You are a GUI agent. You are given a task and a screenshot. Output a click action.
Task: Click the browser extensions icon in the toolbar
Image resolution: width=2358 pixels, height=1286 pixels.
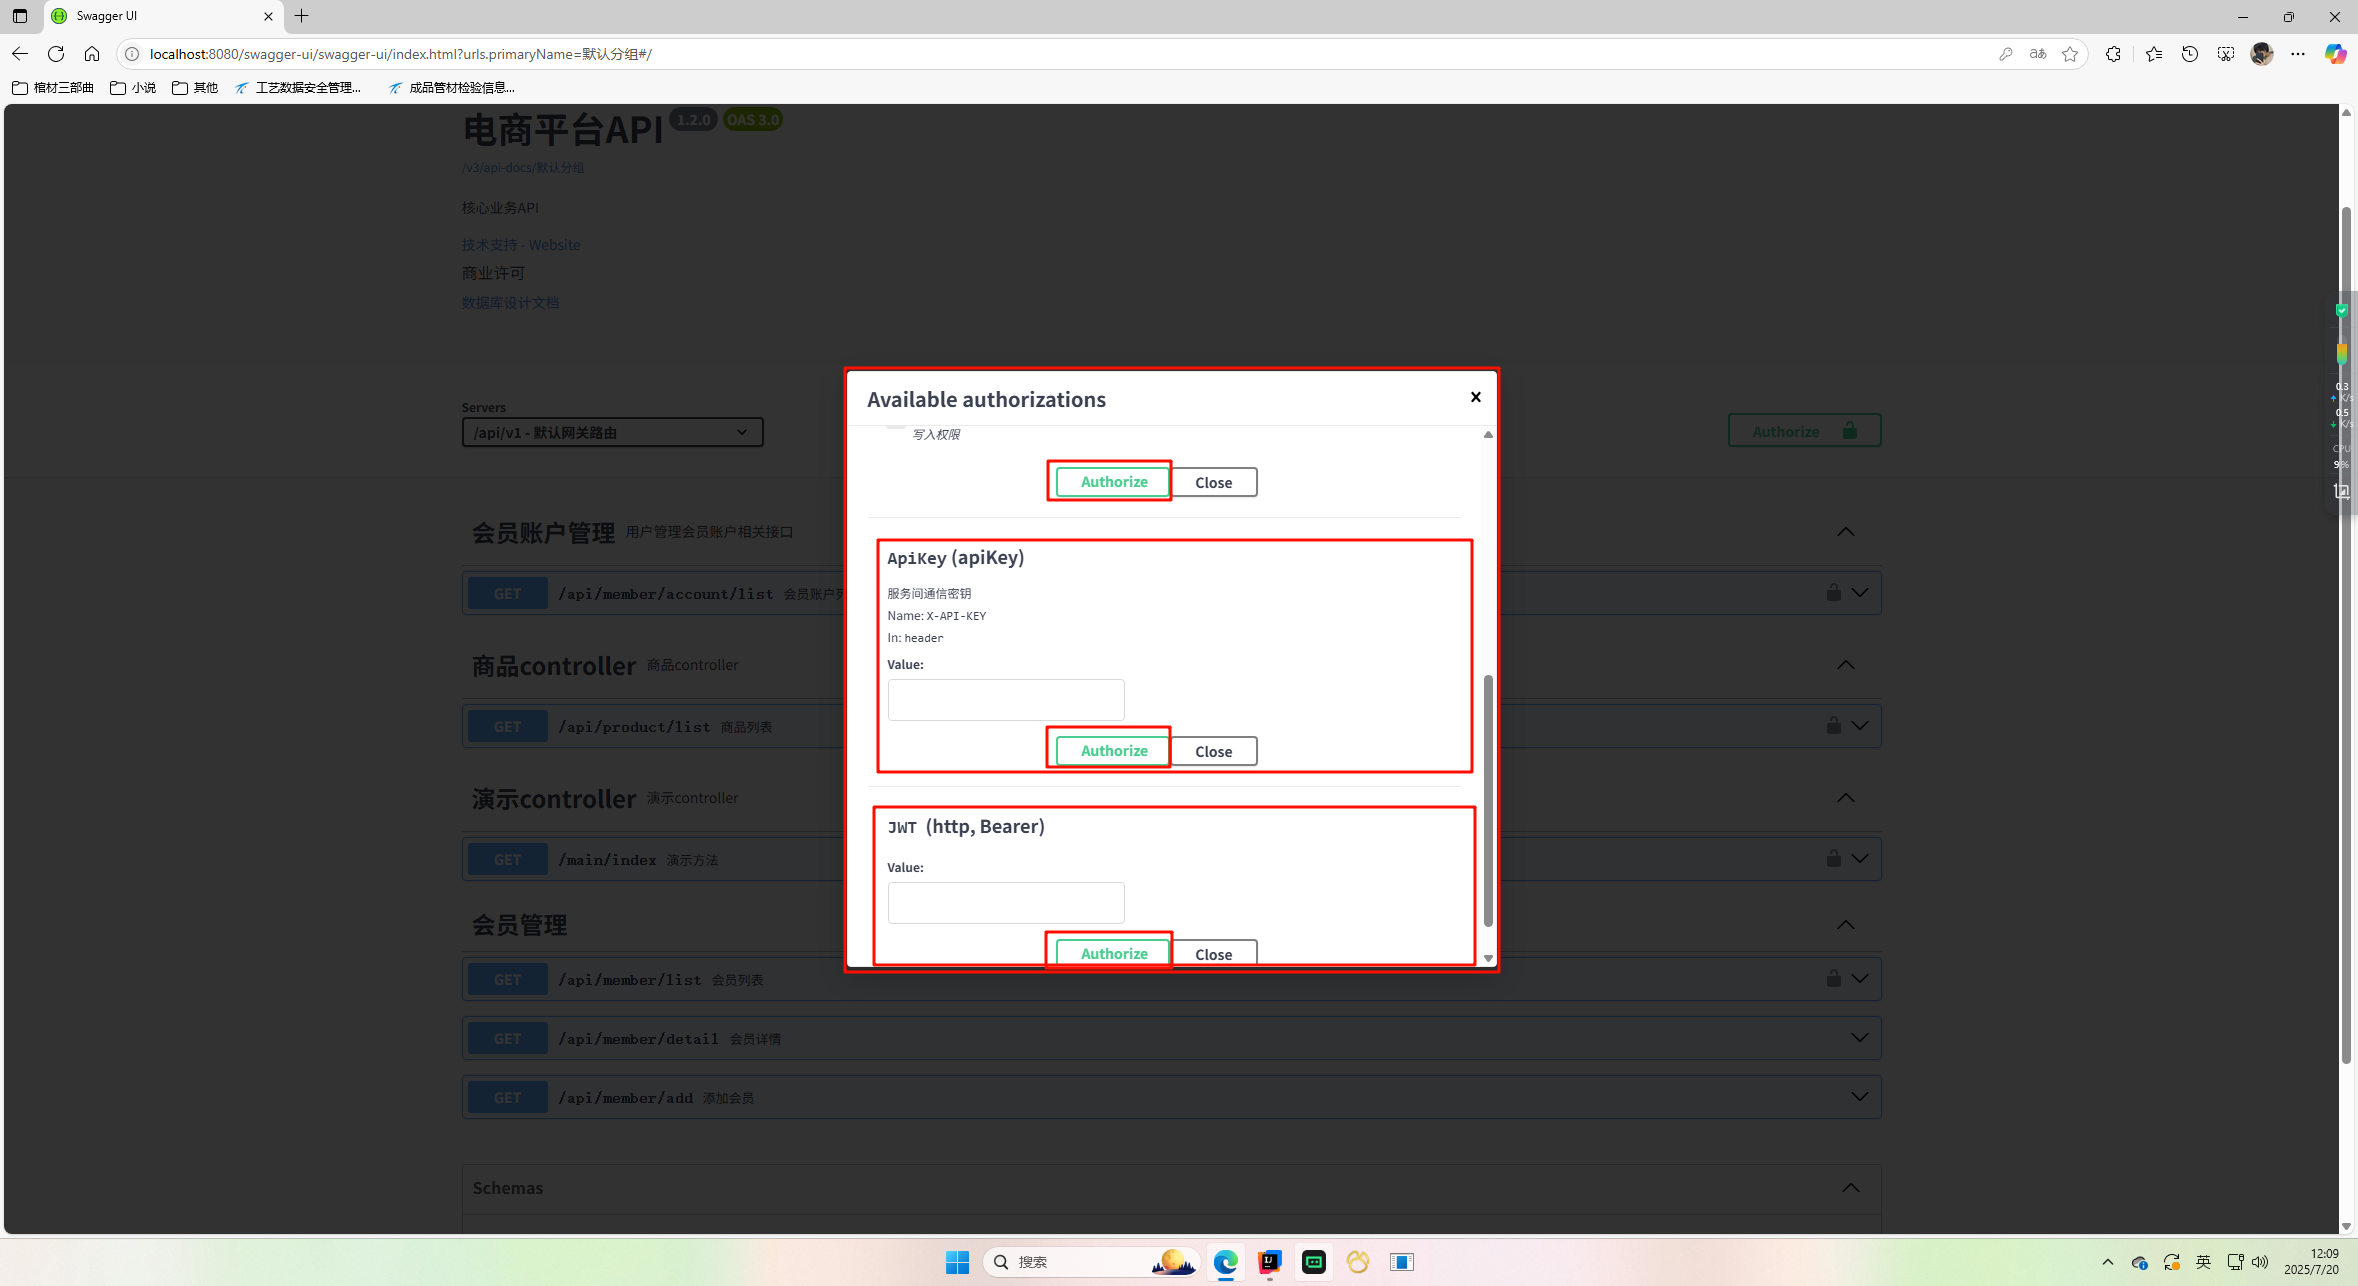tap(2113, 54)
